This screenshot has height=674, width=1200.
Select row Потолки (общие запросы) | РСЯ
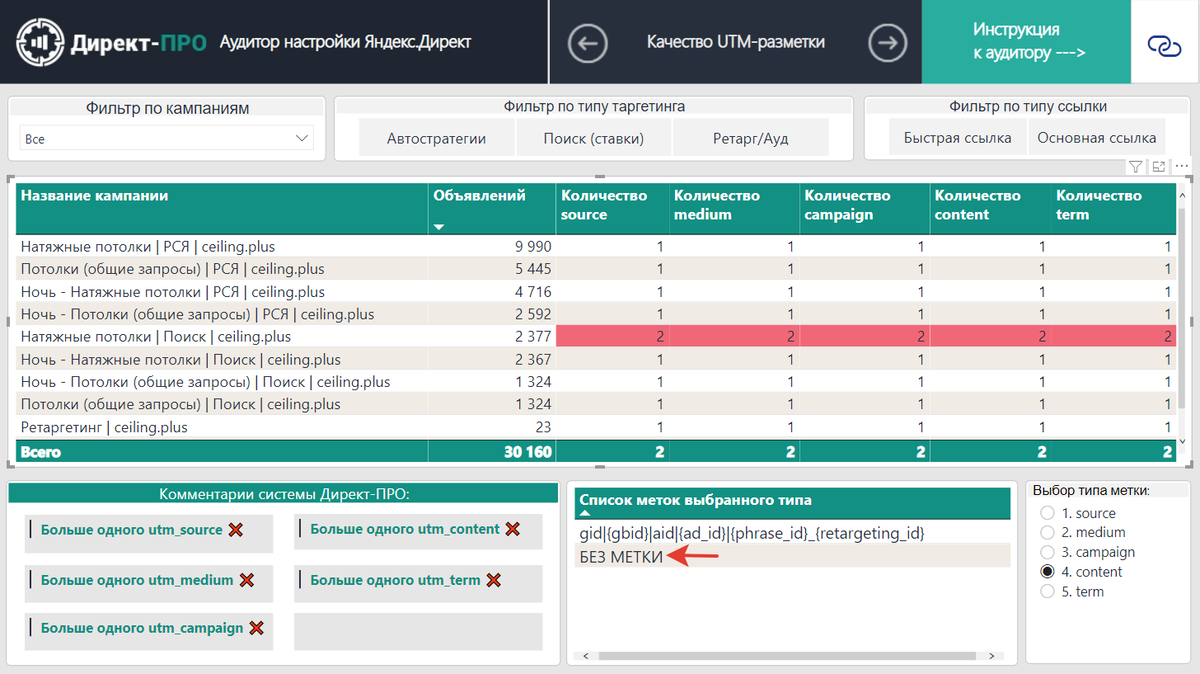(596, 269)
